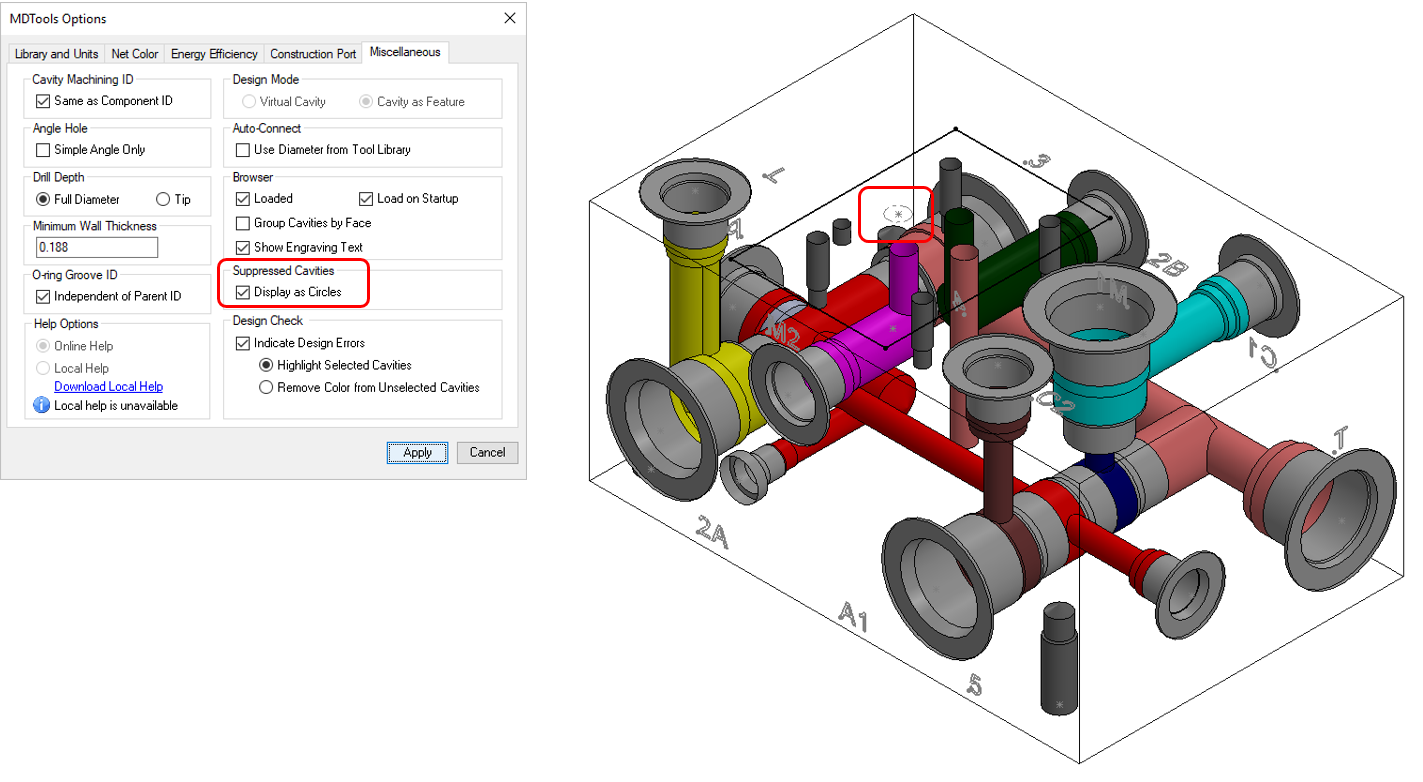This screenshot has height=782, width=1423.
Task: Click the engraved A1 text on the block
Action: (852, 616)
